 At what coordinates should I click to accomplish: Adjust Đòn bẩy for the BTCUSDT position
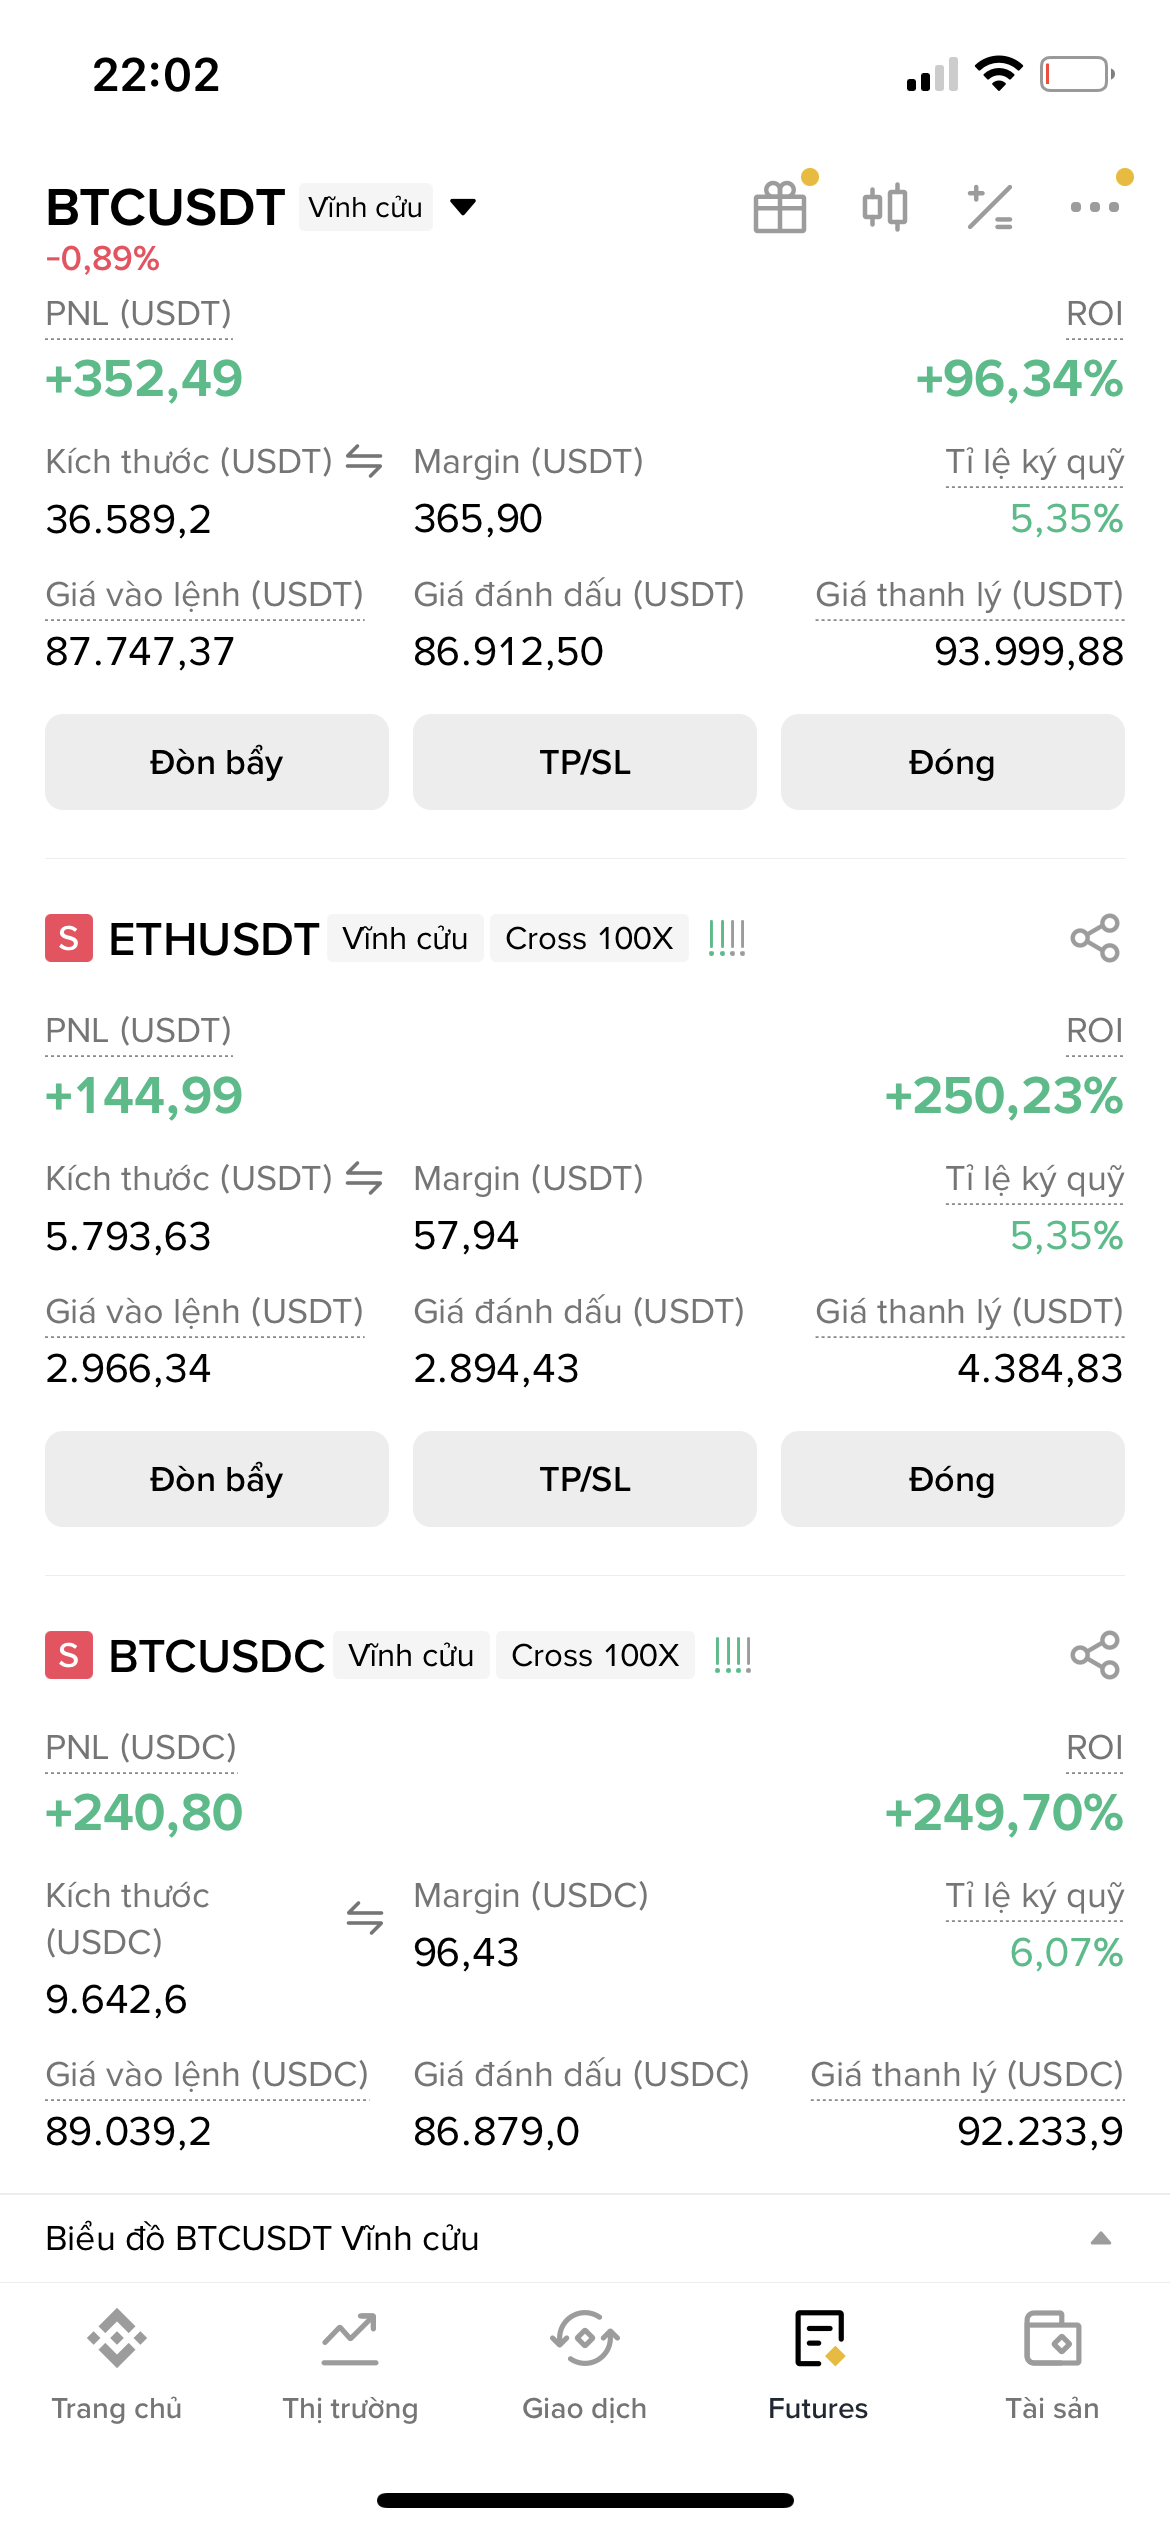(x=217, y=762)
